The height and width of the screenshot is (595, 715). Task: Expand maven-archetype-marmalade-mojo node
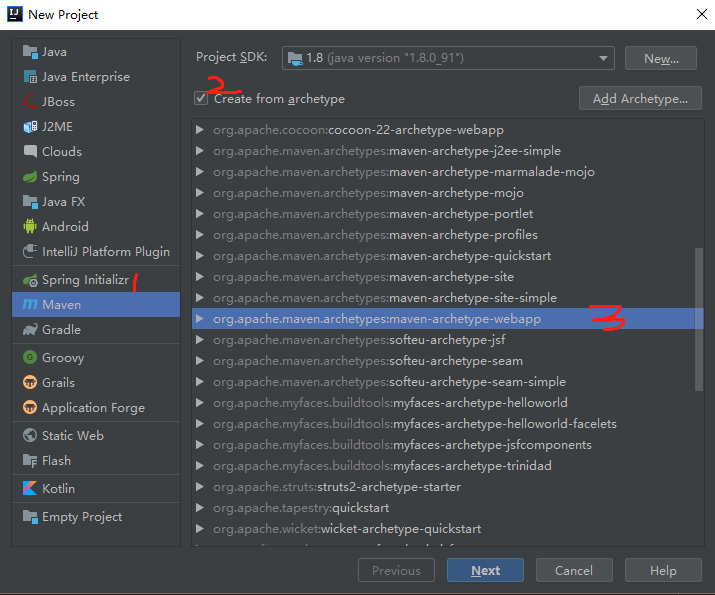[199, 172]
